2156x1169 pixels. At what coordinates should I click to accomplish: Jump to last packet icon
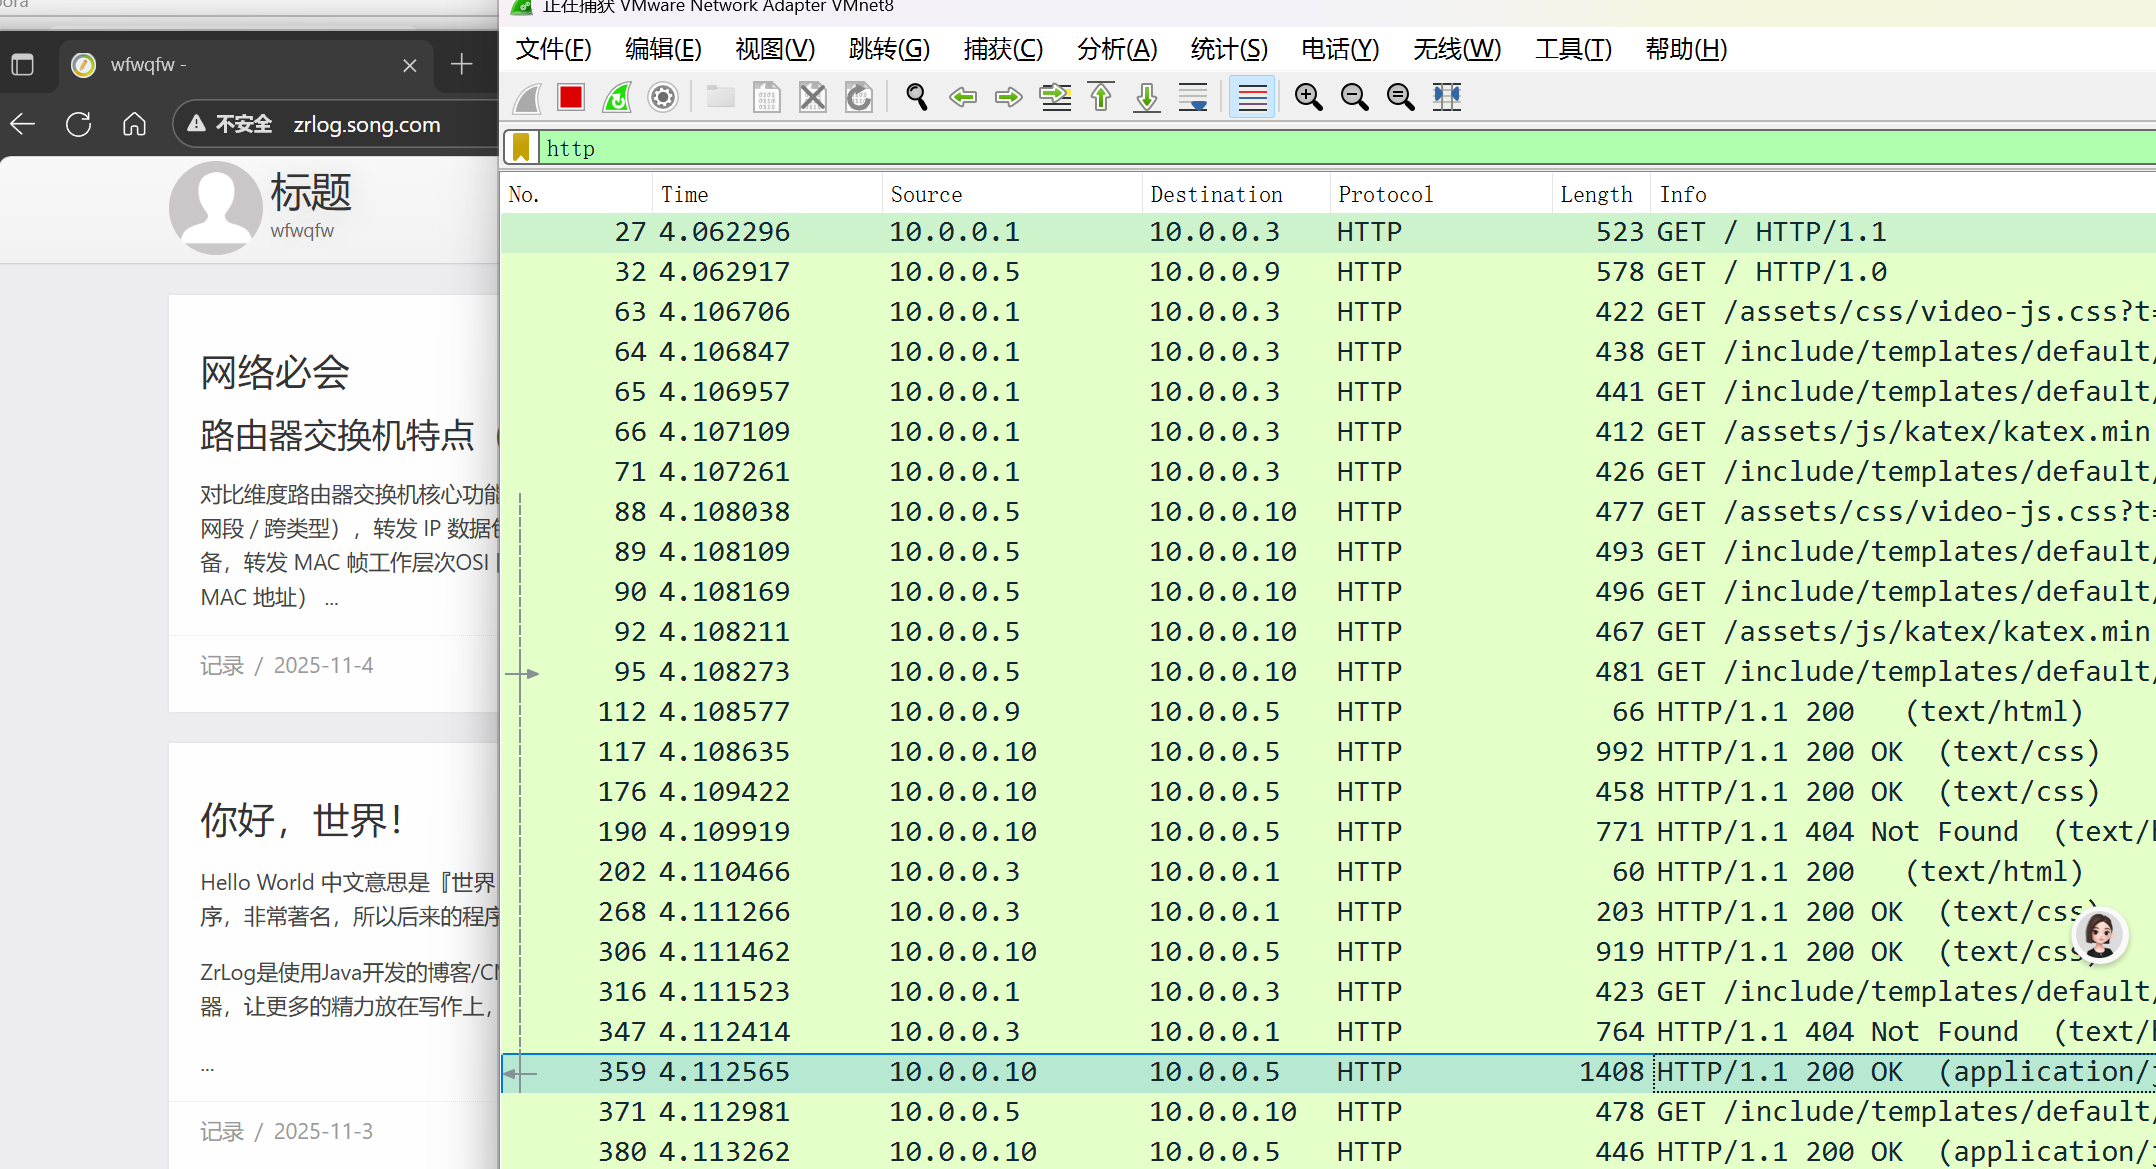tap(1147, 97)
